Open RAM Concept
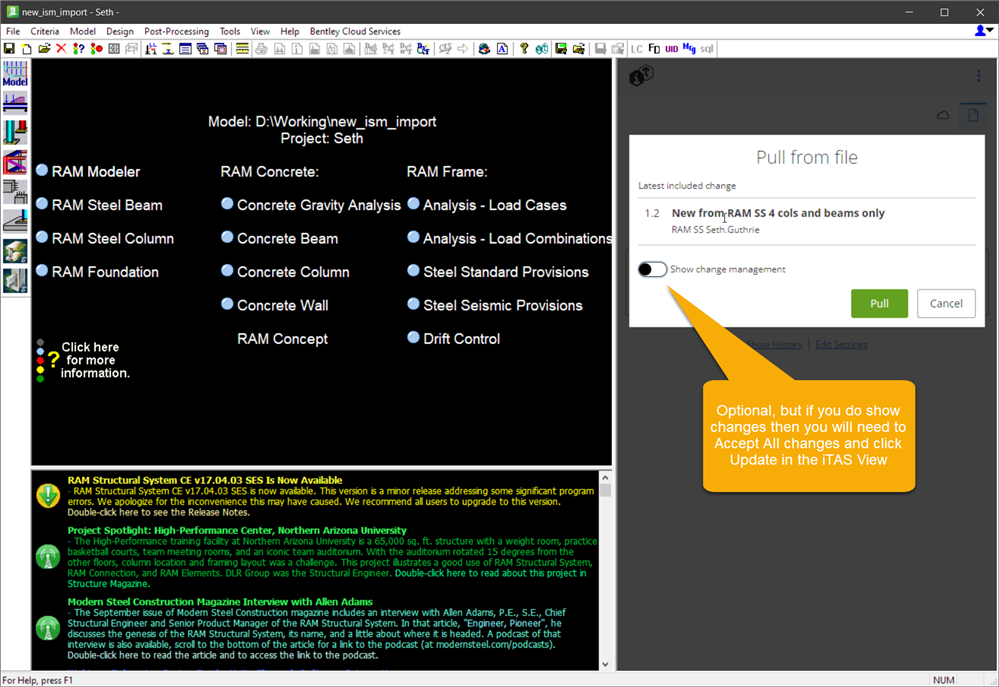Image resolution: width=999 pixels, height=687 pixels. coord(282,339)
